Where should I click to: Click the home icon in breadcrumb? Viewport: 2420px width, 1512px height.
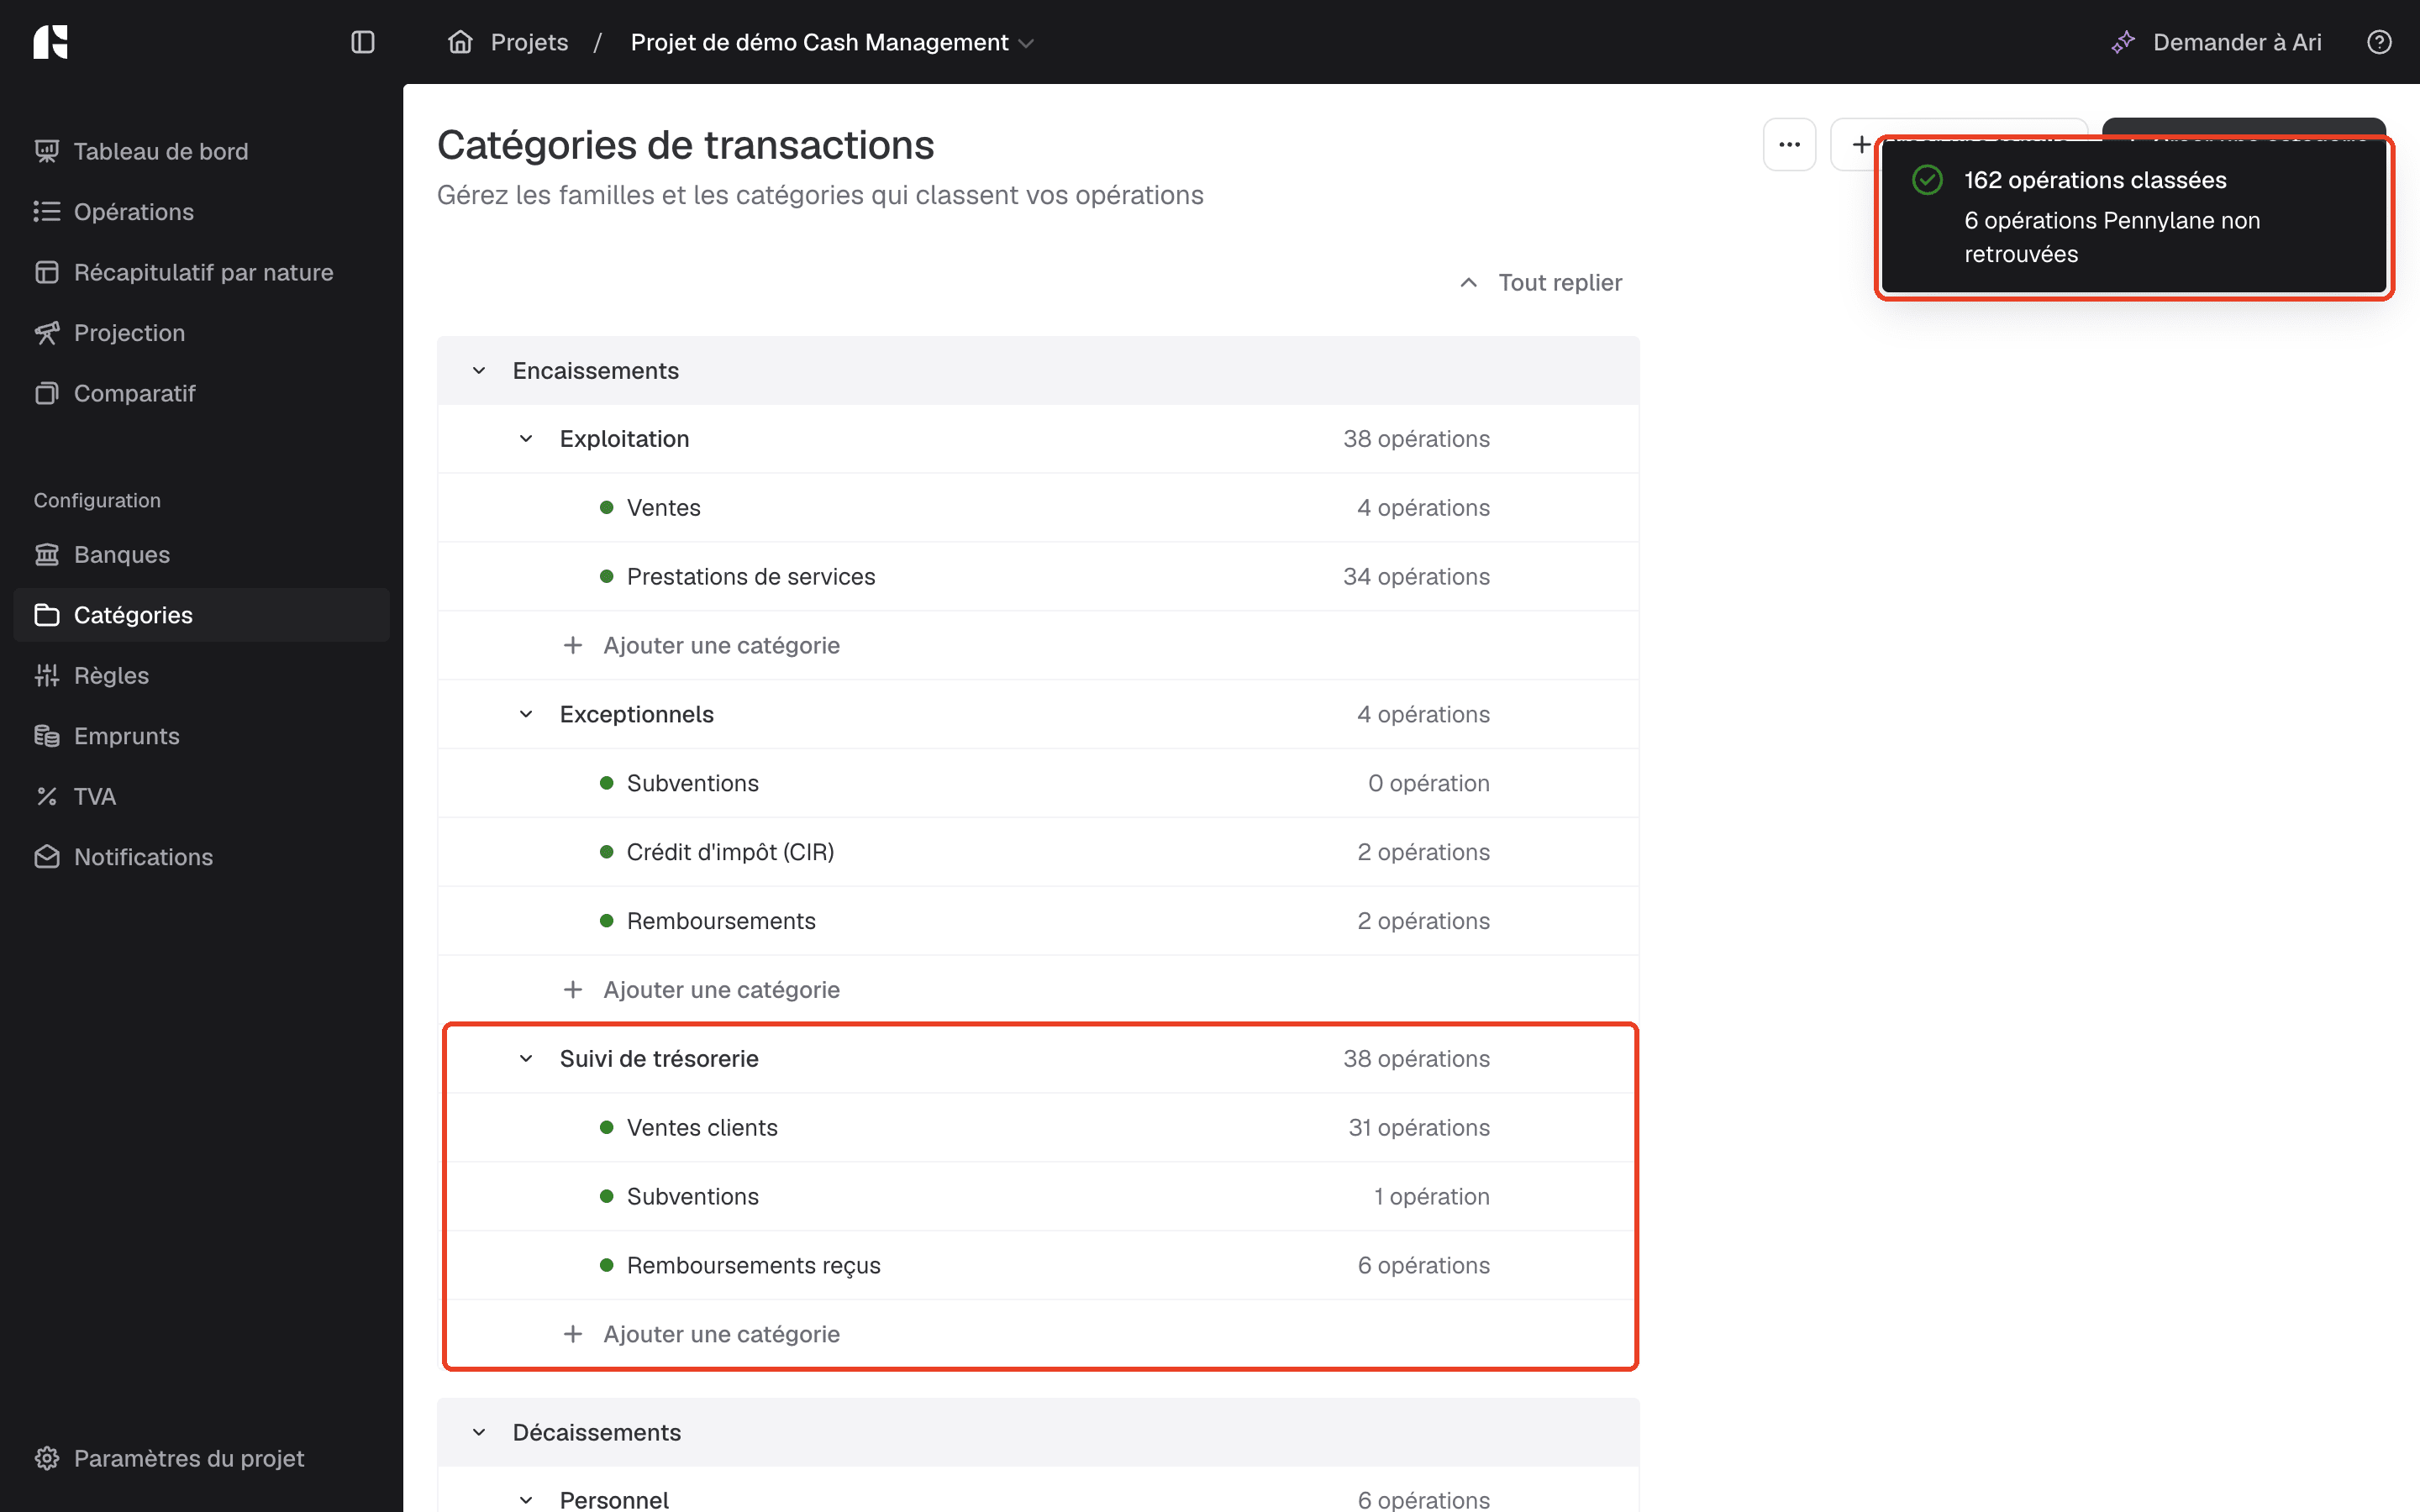point(460,42)
